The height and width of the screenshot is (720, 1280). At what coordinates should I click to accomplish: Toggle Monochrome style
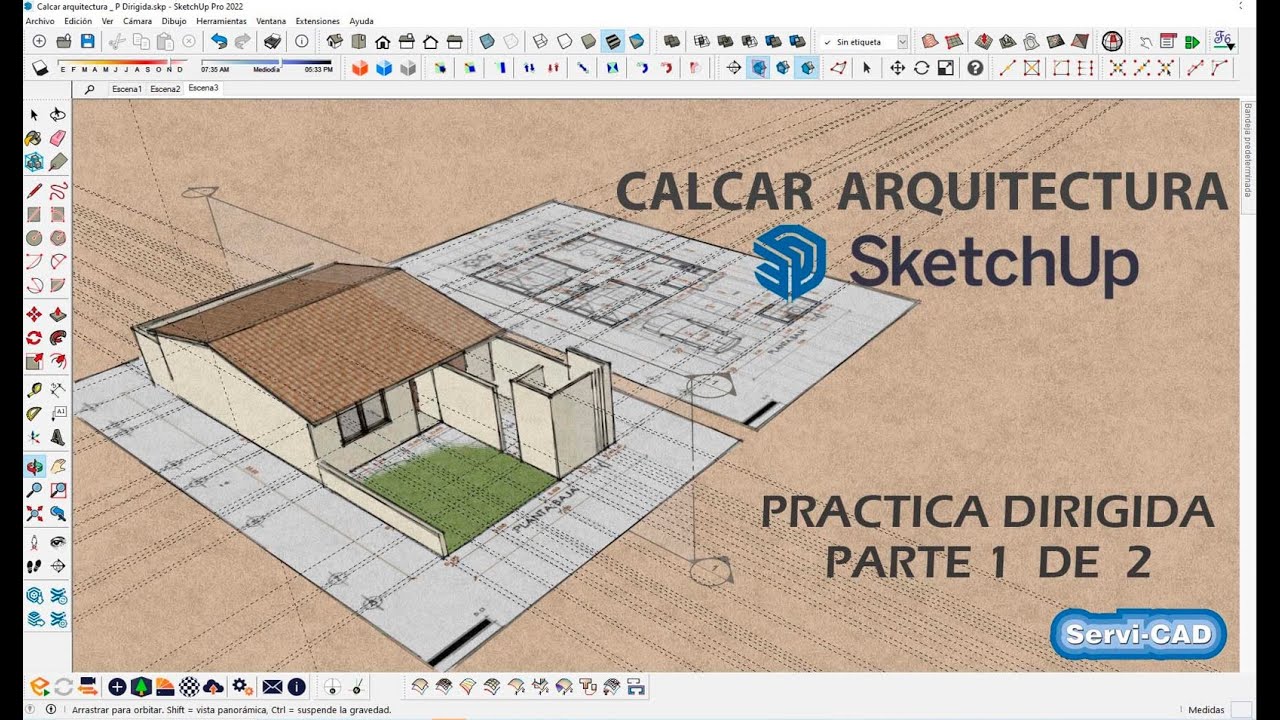point(637,41)
